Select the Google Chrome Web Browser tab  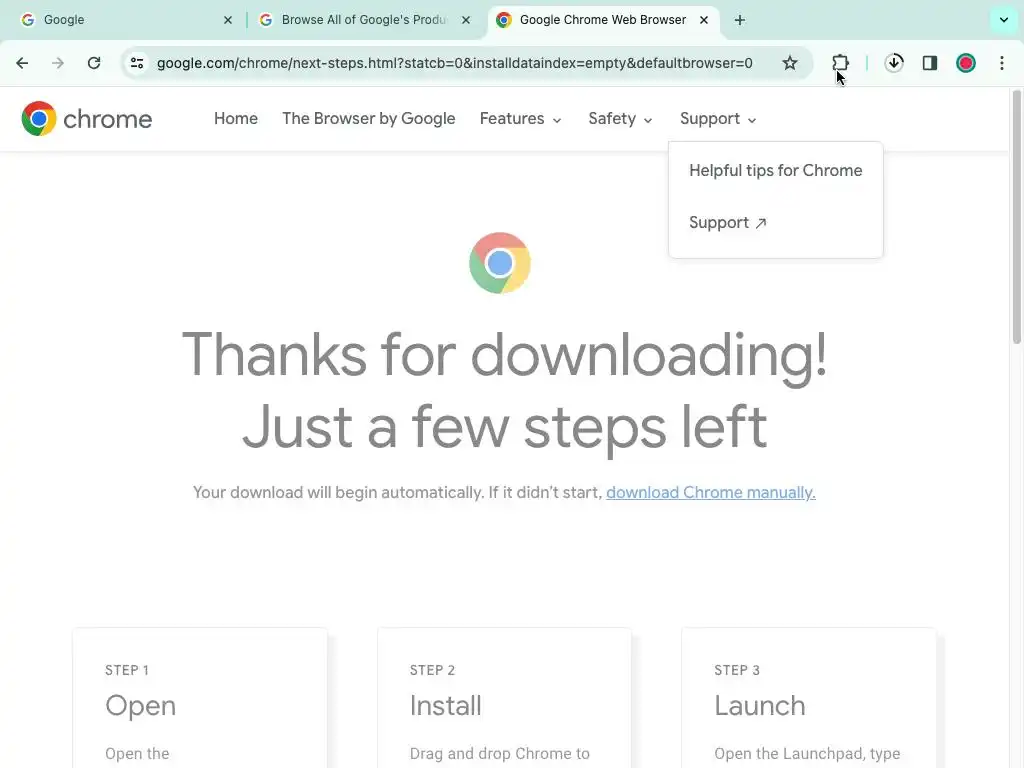tap(602, 20)
